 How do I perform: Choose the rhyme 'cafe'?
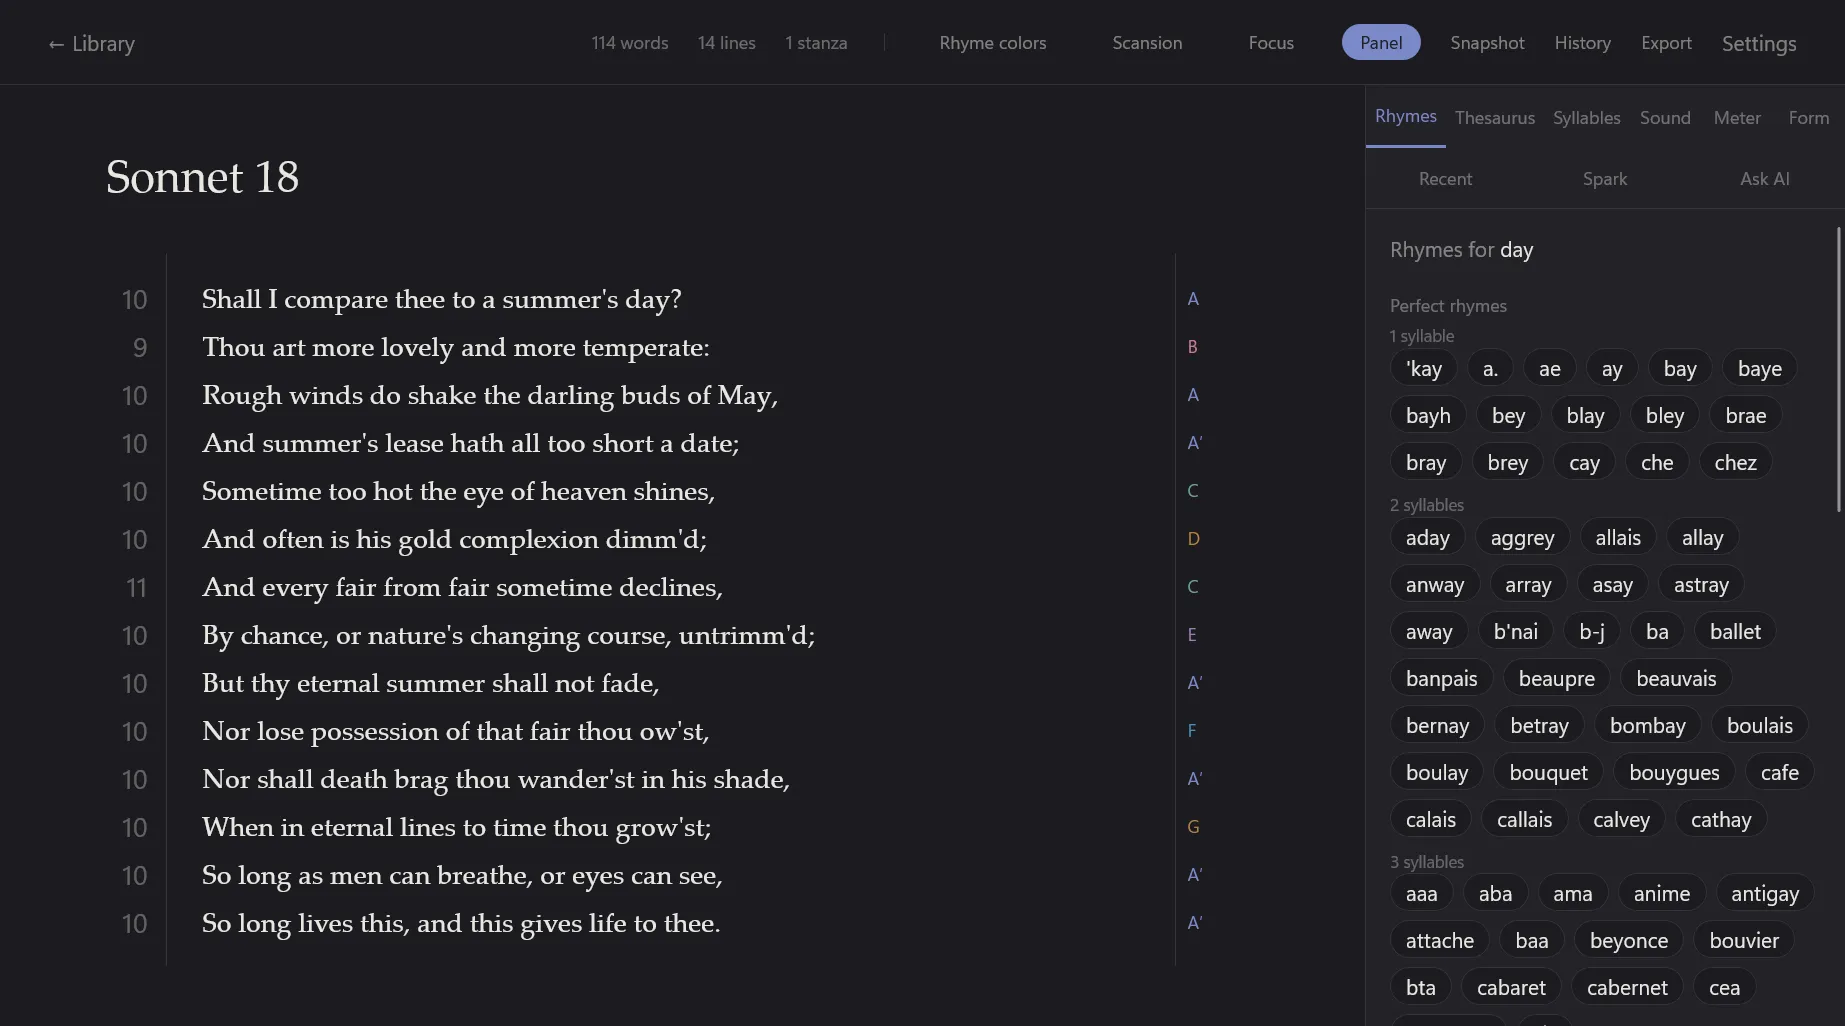[x=1779, y=773]
